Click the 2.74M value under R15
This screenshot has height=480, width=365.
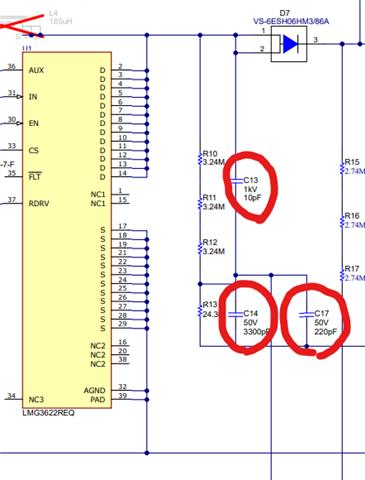point(355,171)
